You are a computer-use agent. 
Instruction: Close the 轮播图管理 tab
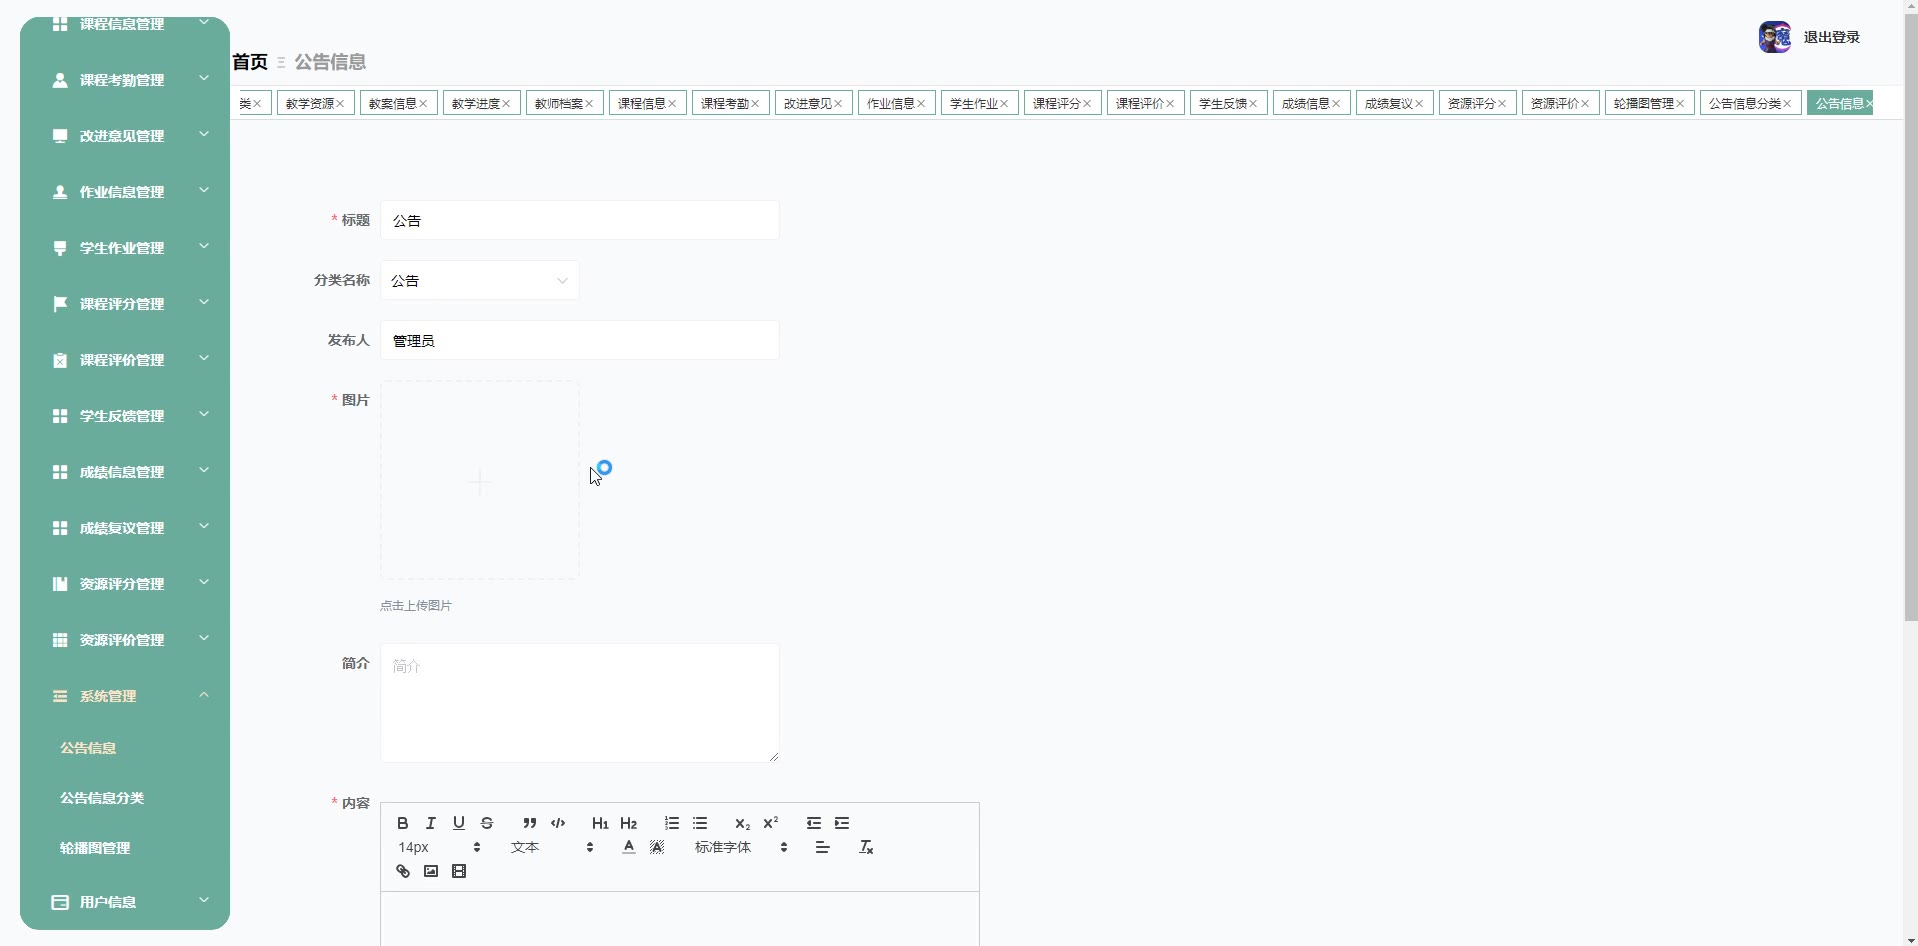[x=1680, y=104]
